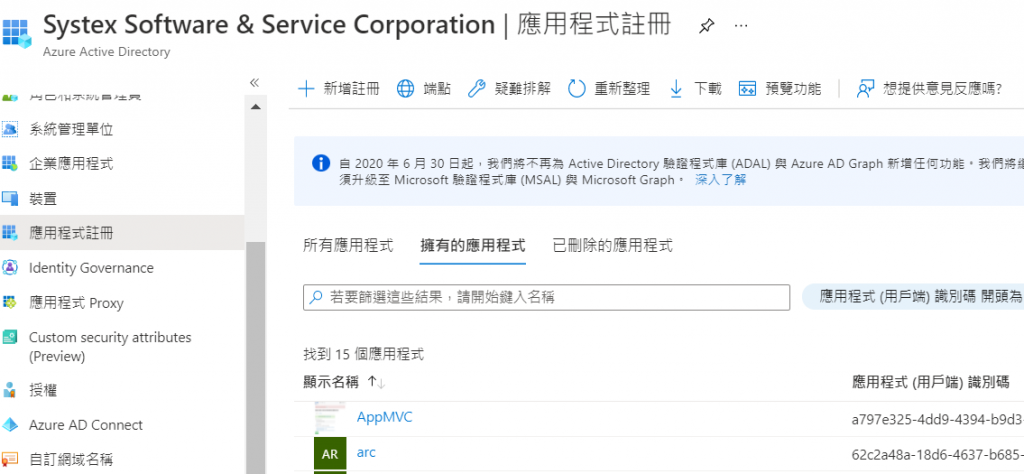
Task: Click the 系統管理單位 sidebar icon
Action: pos(10,129)
